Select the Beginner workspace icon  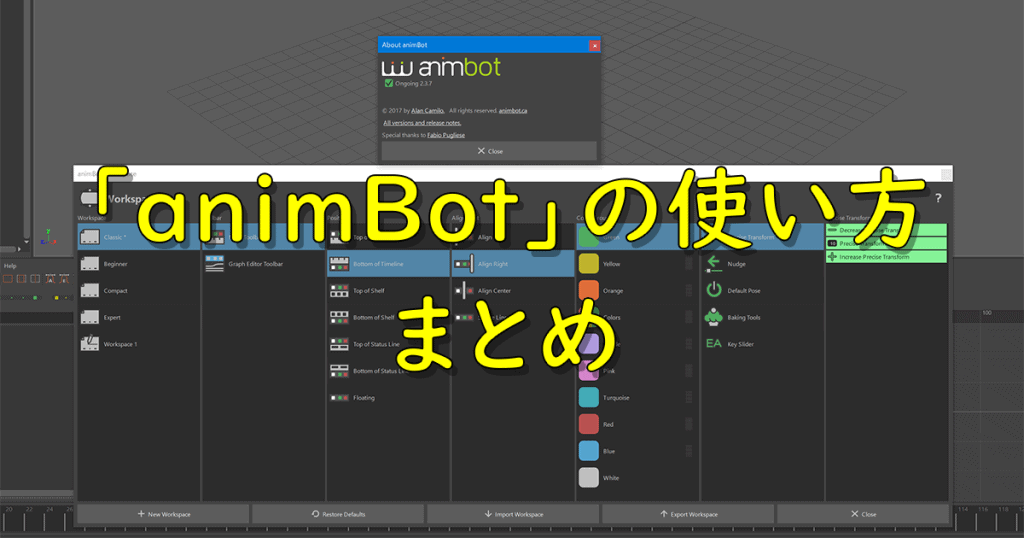[x=90, y=264]
